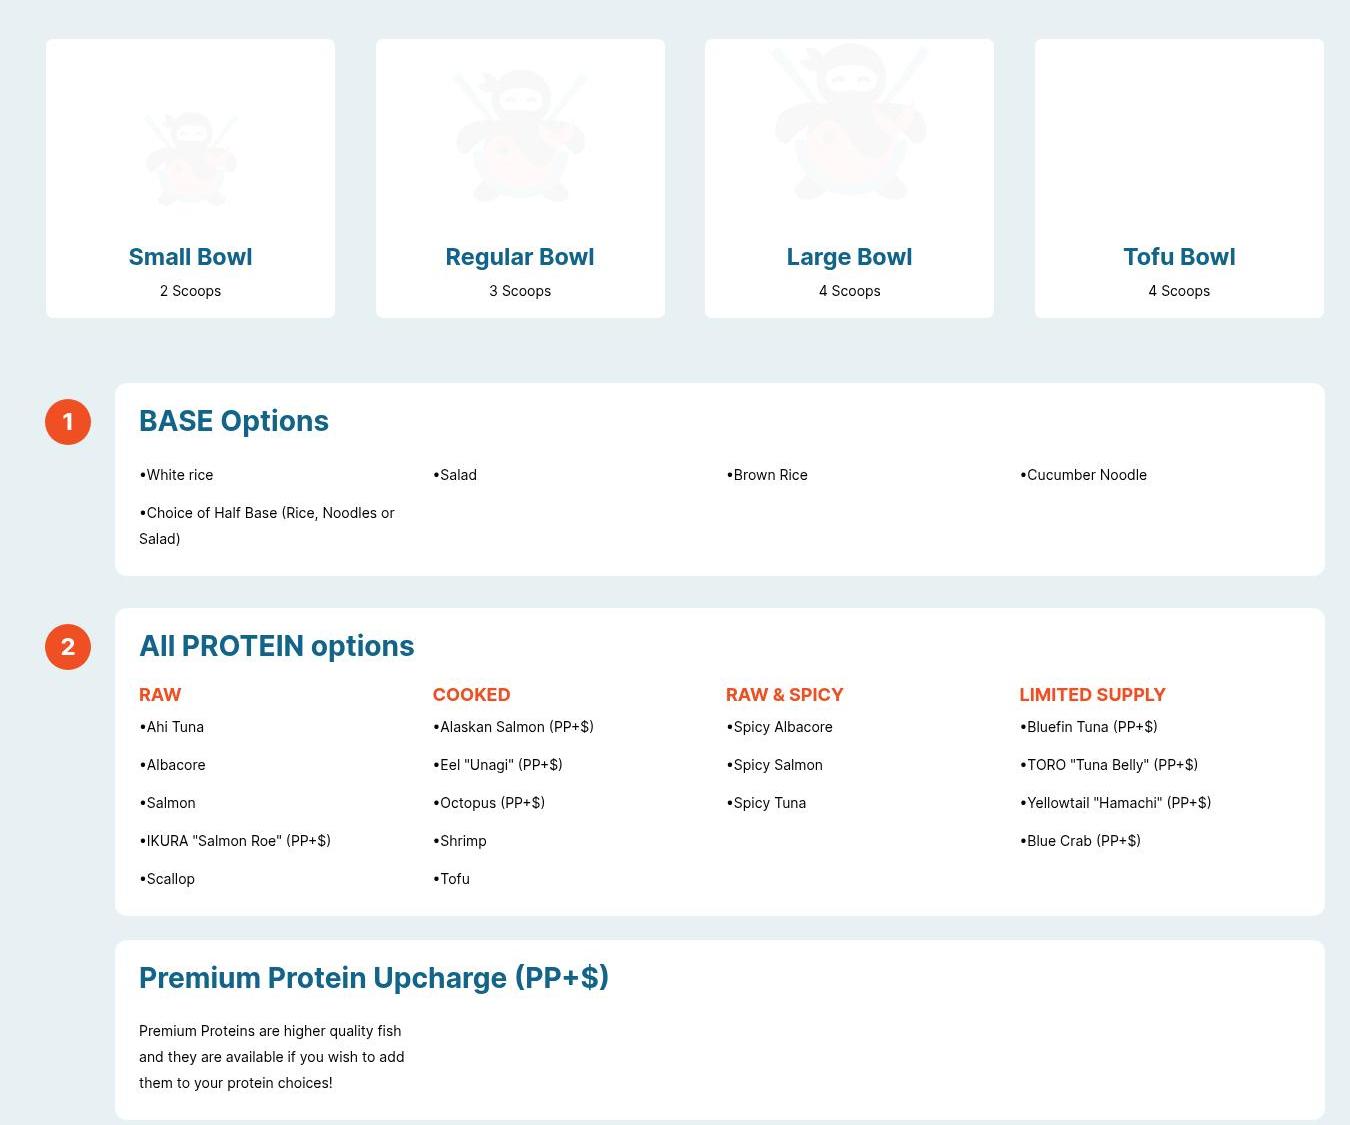This screenshot has width=1350, height=1125.
Task: Click the Regular Bowl ninja icon
Action: [520, 135]
